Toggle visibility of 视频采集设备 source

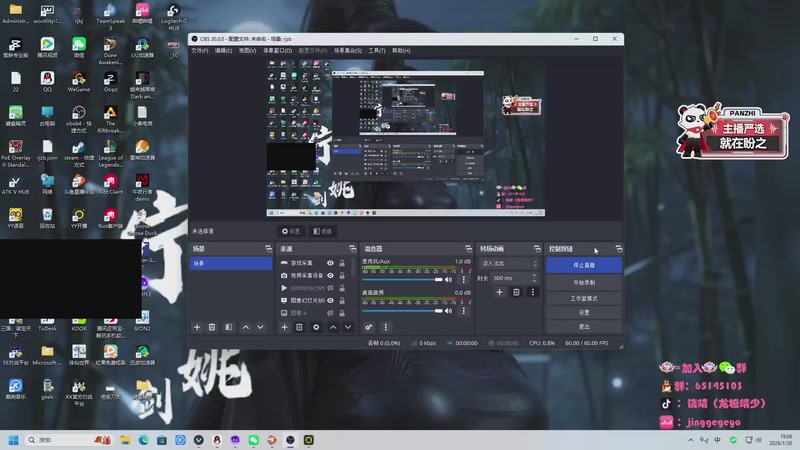point(330,276)
